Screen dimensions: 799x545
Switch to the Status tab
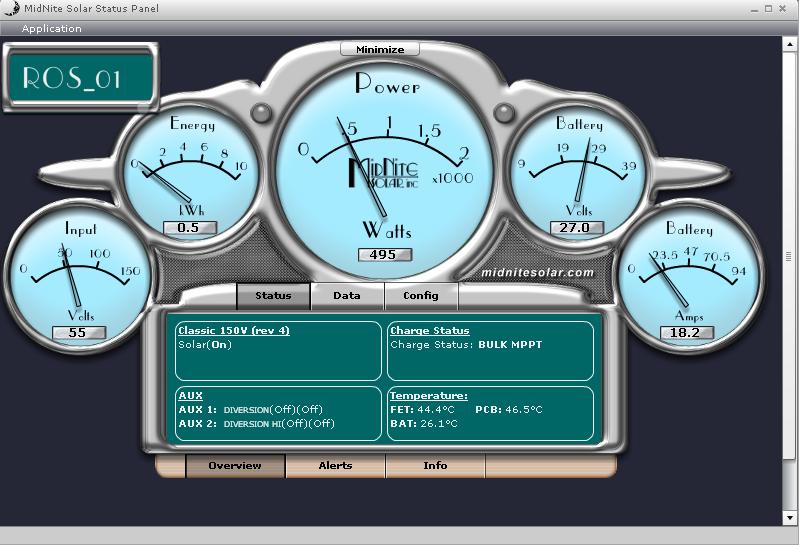[x=273, y=296]
